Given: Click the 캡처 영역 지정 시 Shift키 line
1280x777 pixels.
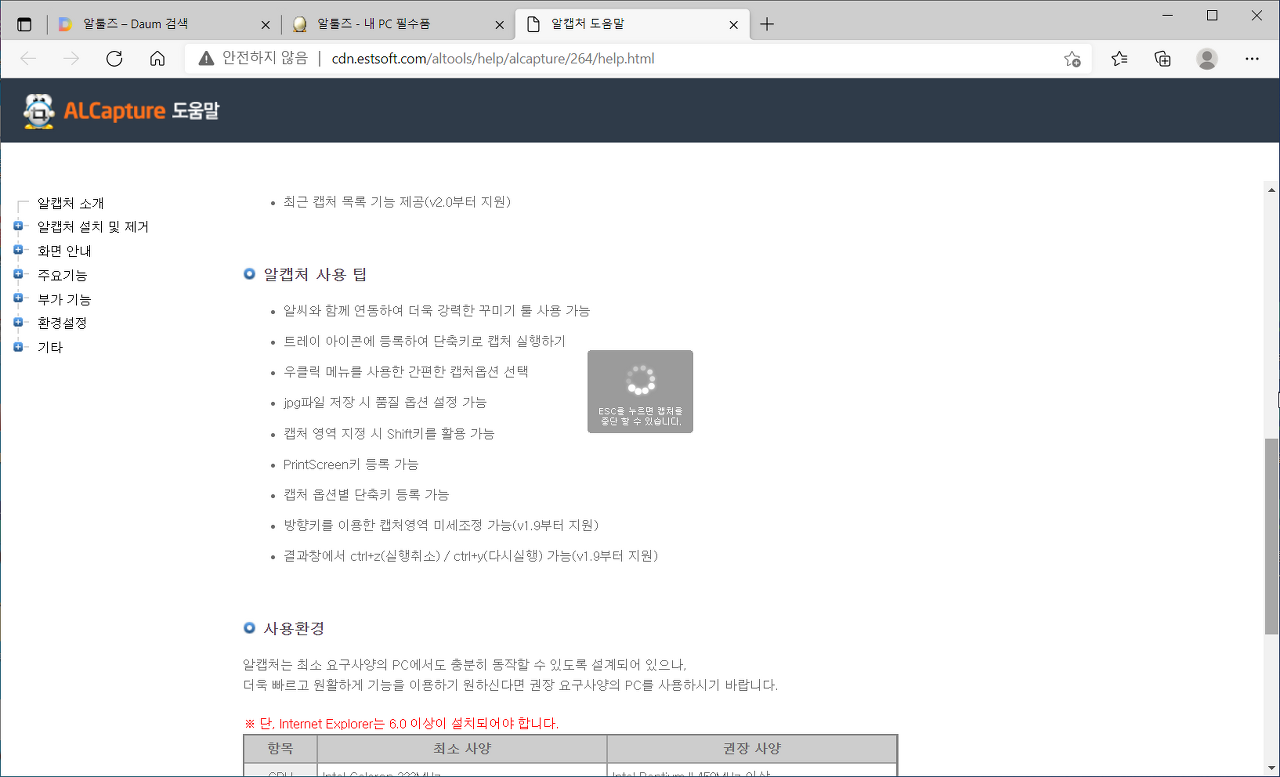Looking at the screenshot, I should [389, 434].
